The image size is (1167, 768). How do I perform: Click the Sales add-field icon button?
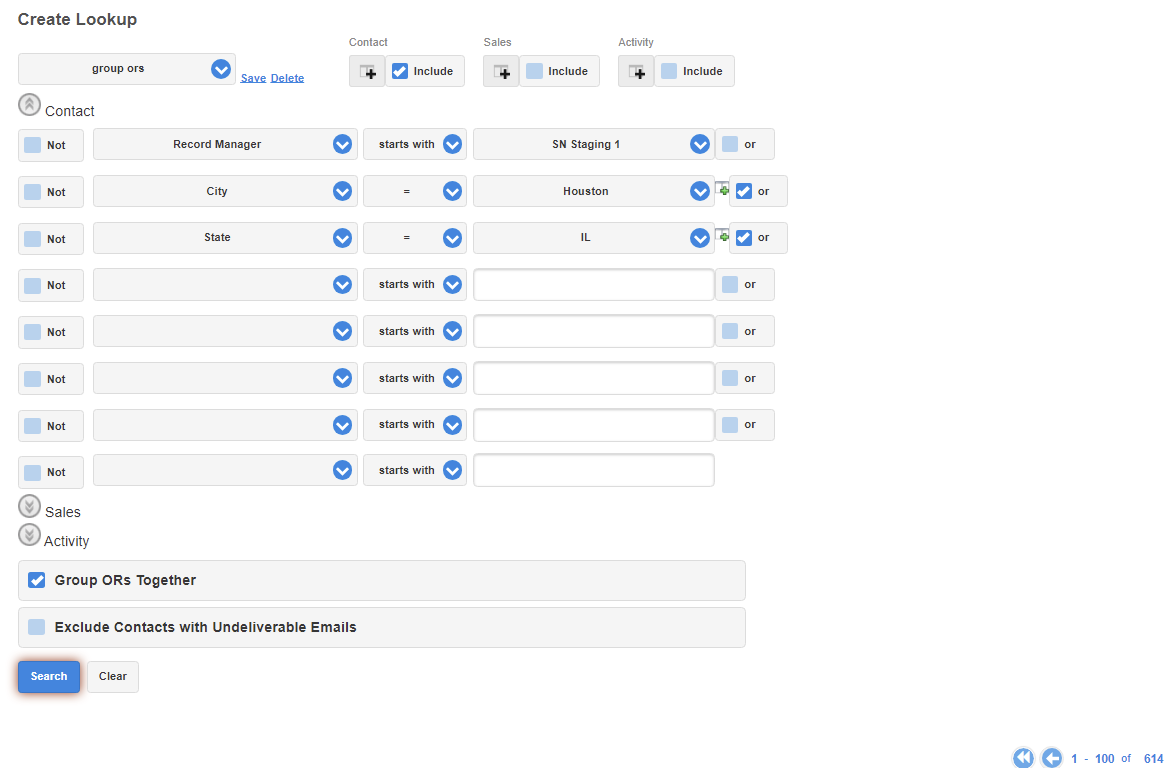501,72
